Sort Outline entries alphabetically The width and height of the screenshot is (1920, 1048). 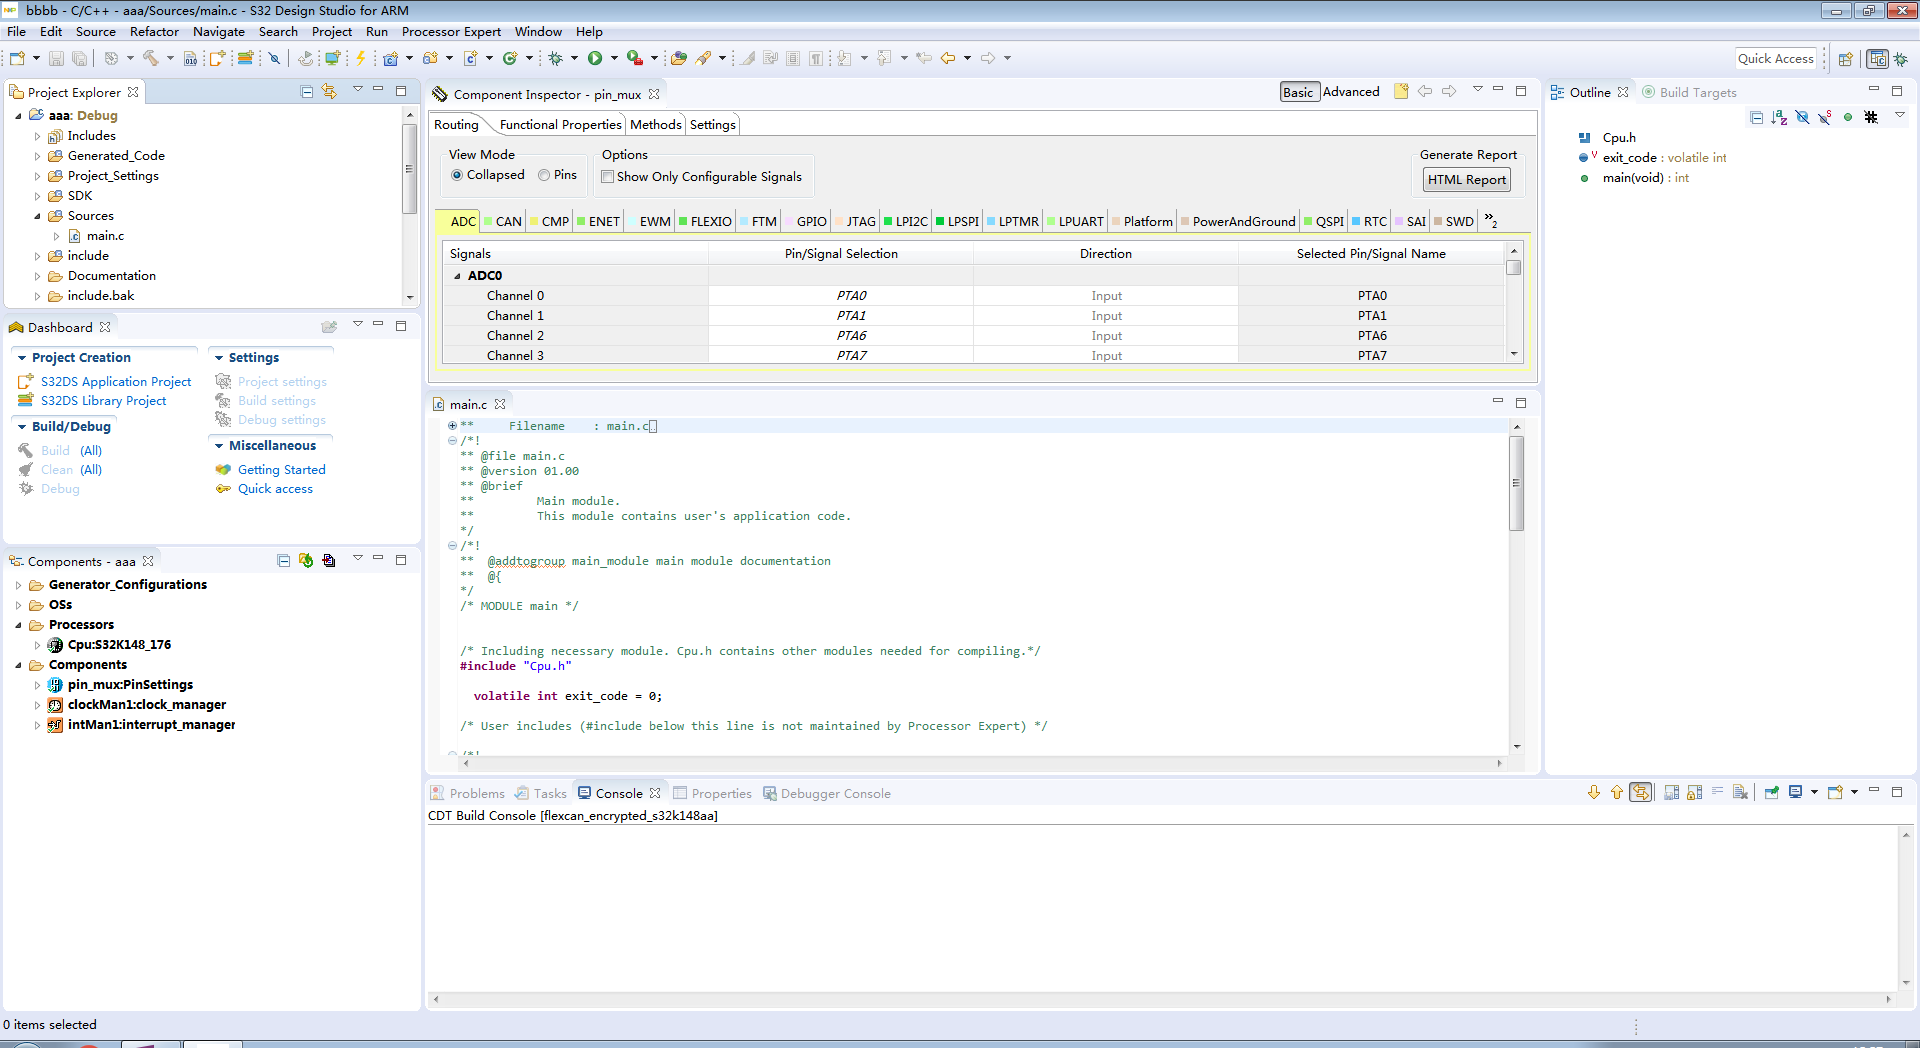coord(1779,117)
